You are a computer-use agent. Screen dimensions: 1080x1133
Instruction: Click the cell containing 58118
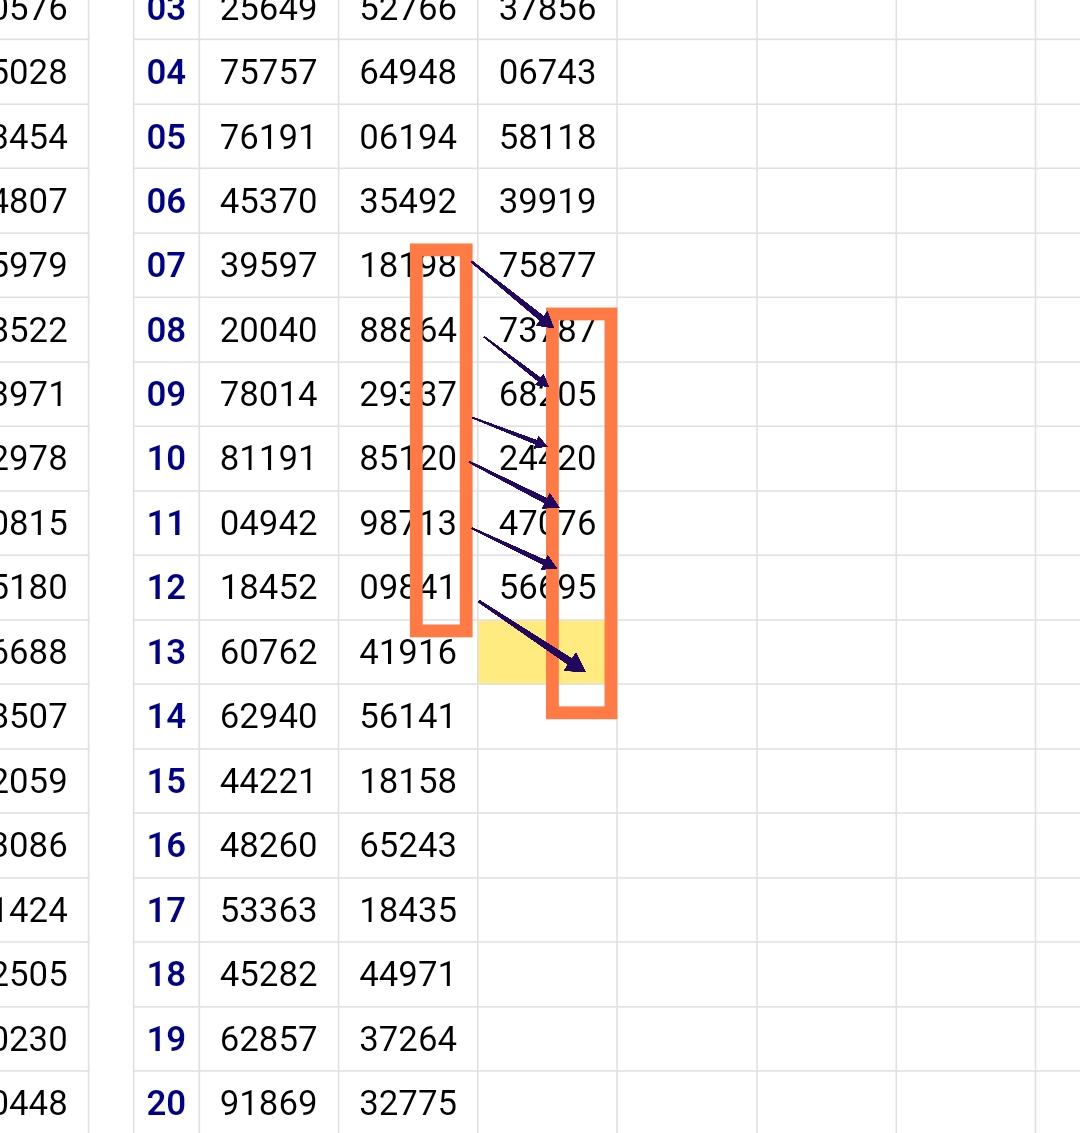coord(547,137)
